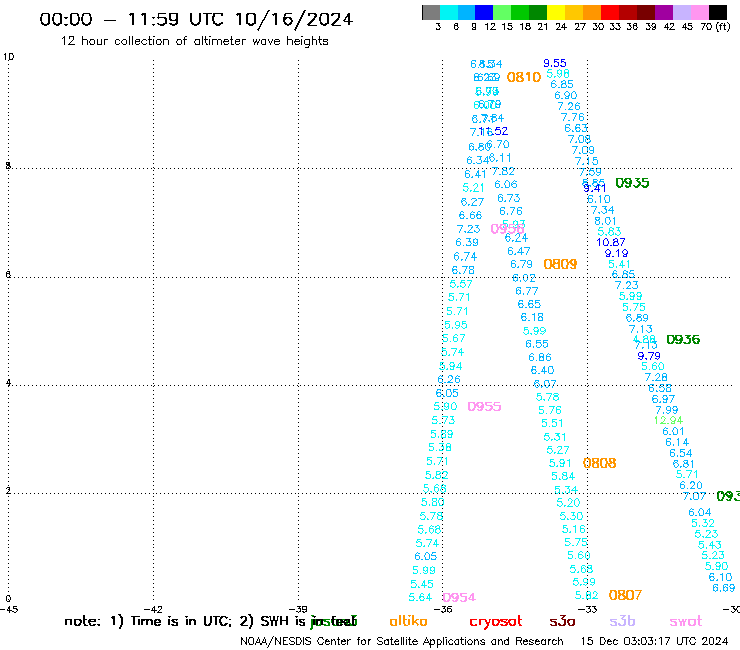Click the altika satellite legend label
This screenshot has width=740, height=650.
coord(408,621)
